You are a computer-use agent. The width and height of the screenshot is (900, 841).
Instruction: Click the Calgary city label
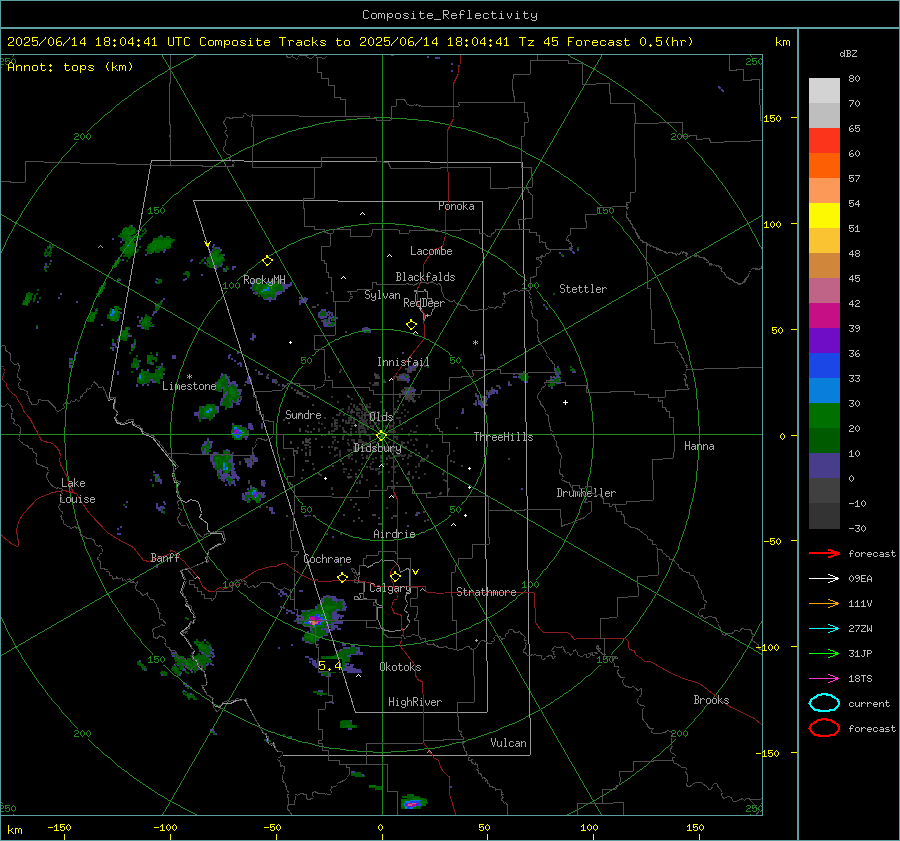click(x=390, y=588)
